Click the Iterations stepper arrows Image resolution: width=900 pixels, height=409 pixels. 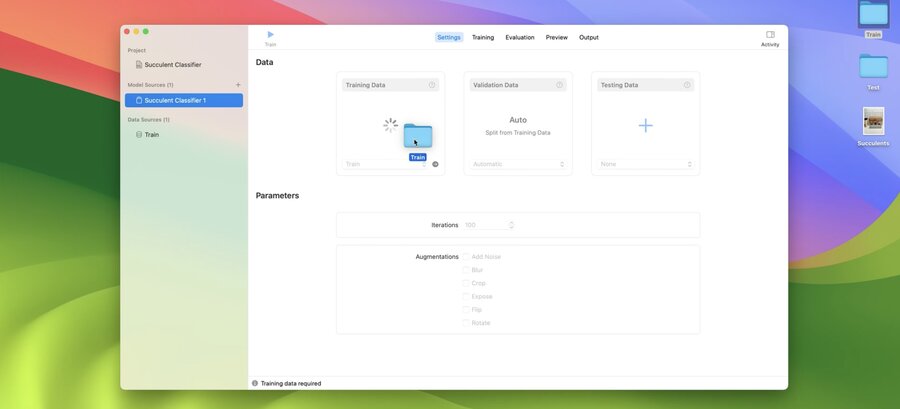pos(511,225)
